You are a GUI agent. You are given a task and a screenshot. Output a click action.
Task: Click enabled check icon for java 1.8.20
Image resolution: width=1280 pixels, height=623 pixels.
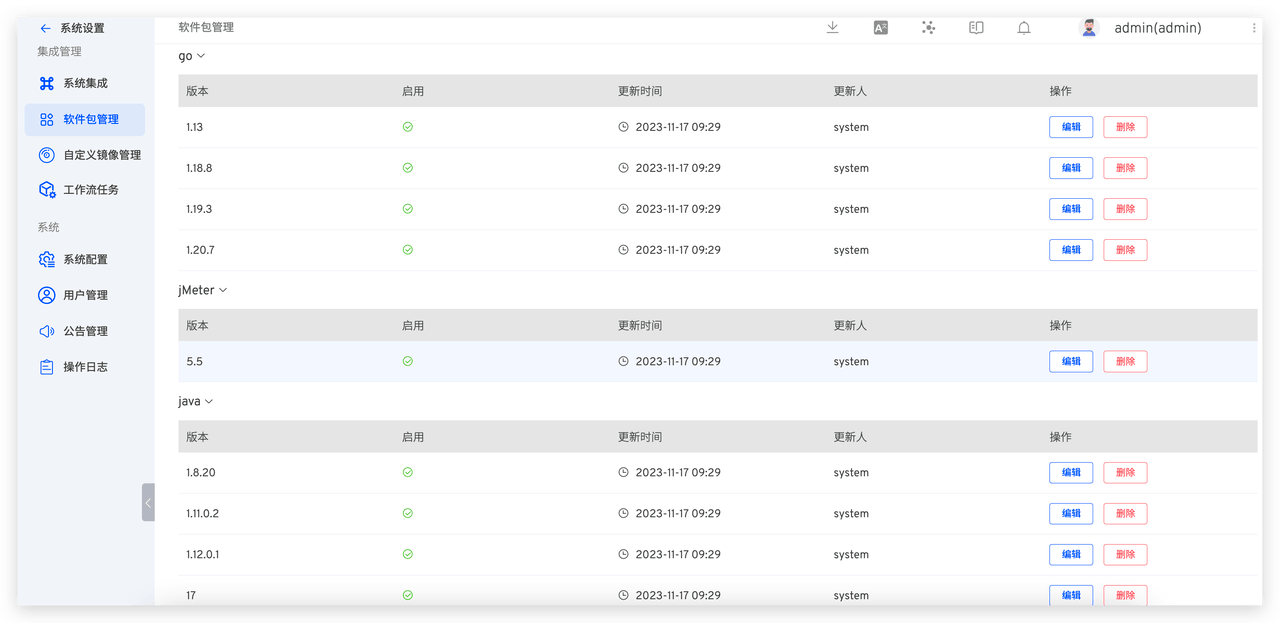(x=407, y=472)
